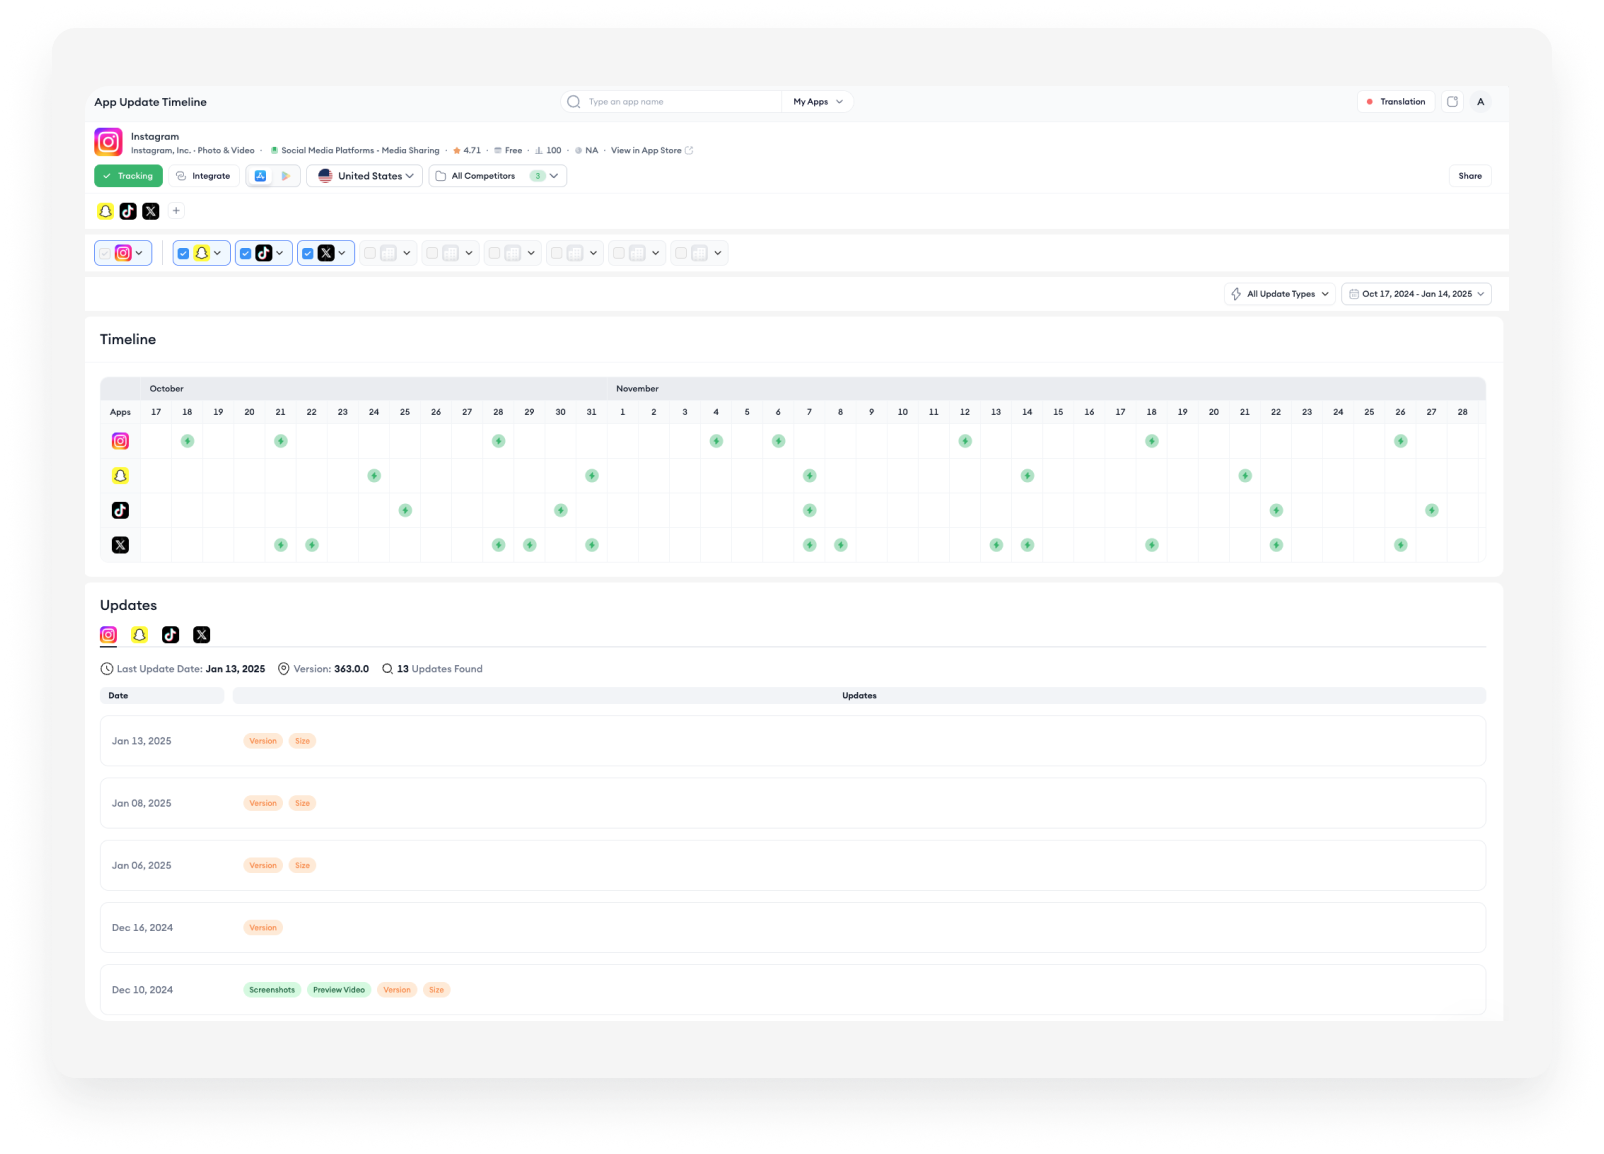Click the X competitor icon below Tracking

click(x=151, y=211)
